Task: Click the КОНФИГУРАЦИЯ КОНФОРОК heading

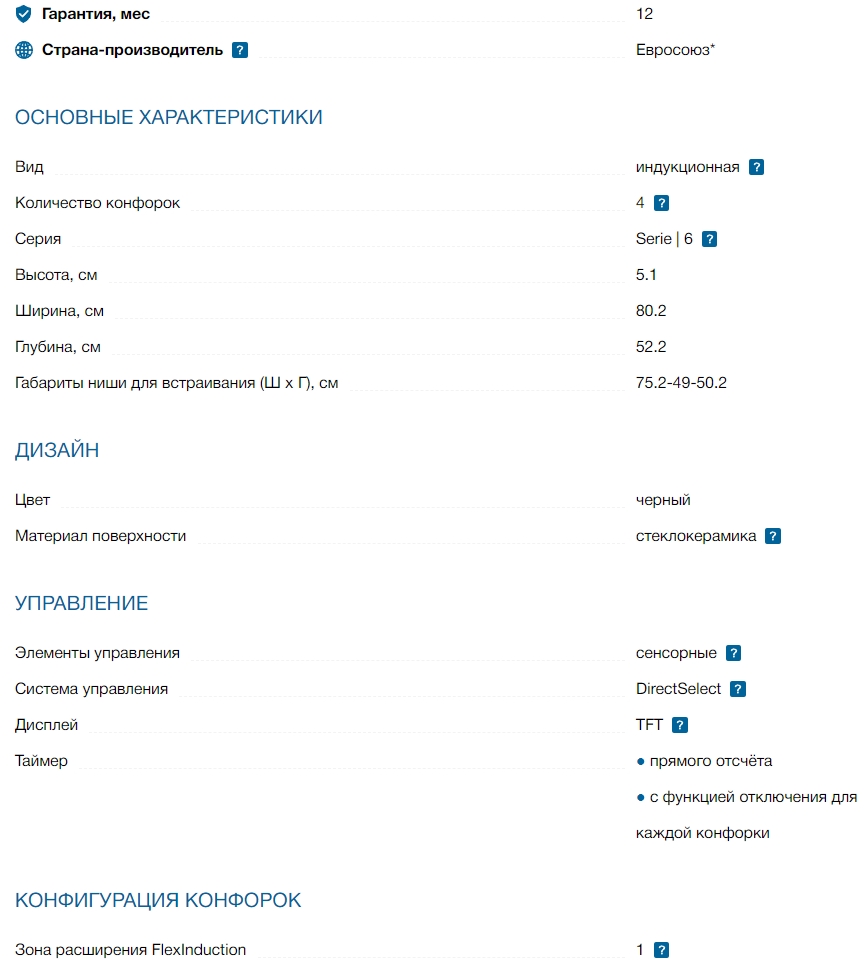Action: point(158,901)
